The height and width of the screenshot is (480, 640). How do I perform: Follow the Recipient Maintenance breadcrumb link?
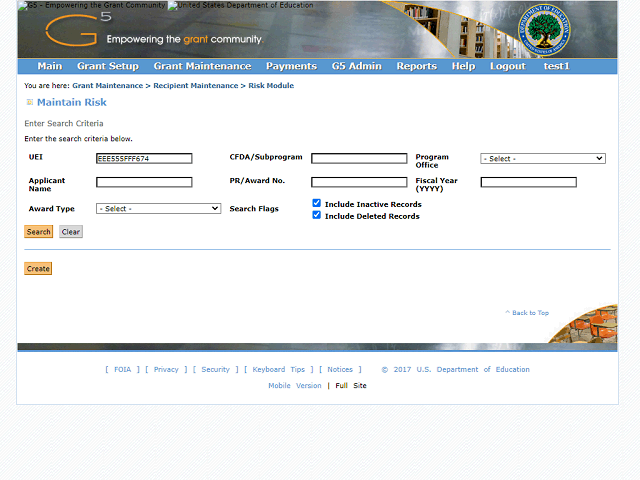tap(196, 86)
